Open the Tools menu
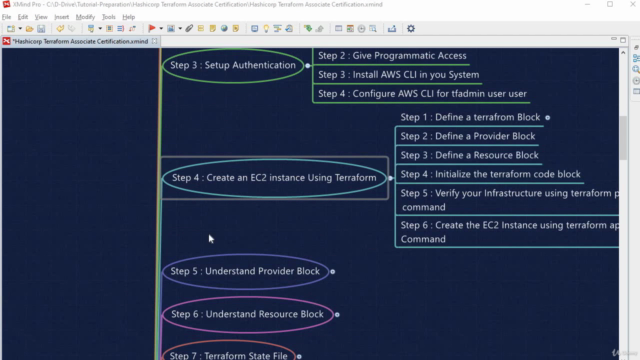 click(109, 17)
